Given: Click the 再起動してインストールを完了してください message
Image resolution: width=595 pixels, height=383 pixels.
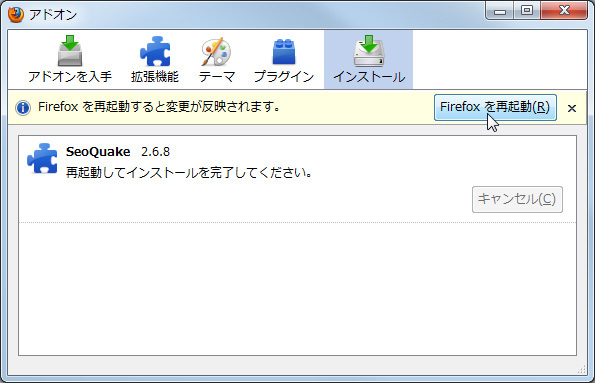Looking at the screenshot, I should 189,173.
